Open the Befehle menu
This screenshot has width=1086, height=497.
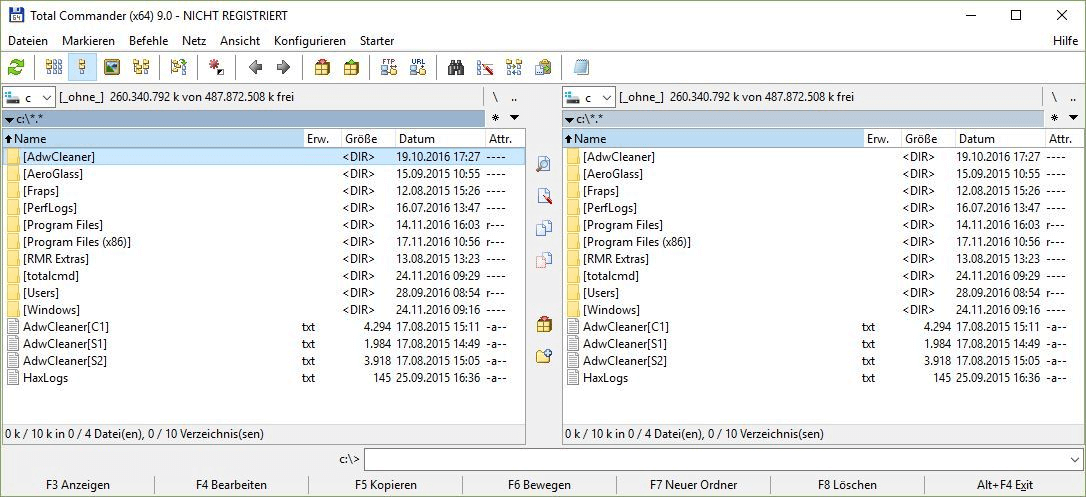tap(148, 41)
